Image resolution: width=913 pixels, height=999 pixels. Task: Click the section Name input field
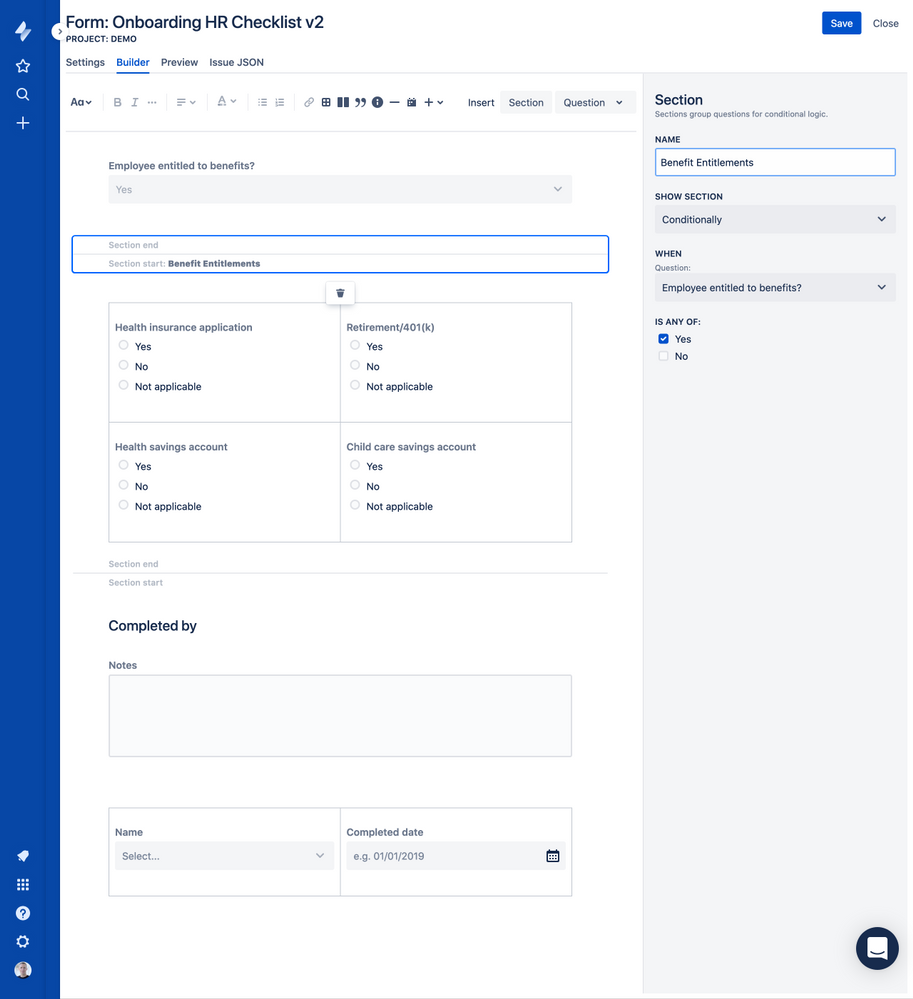(x=775, y=162)
